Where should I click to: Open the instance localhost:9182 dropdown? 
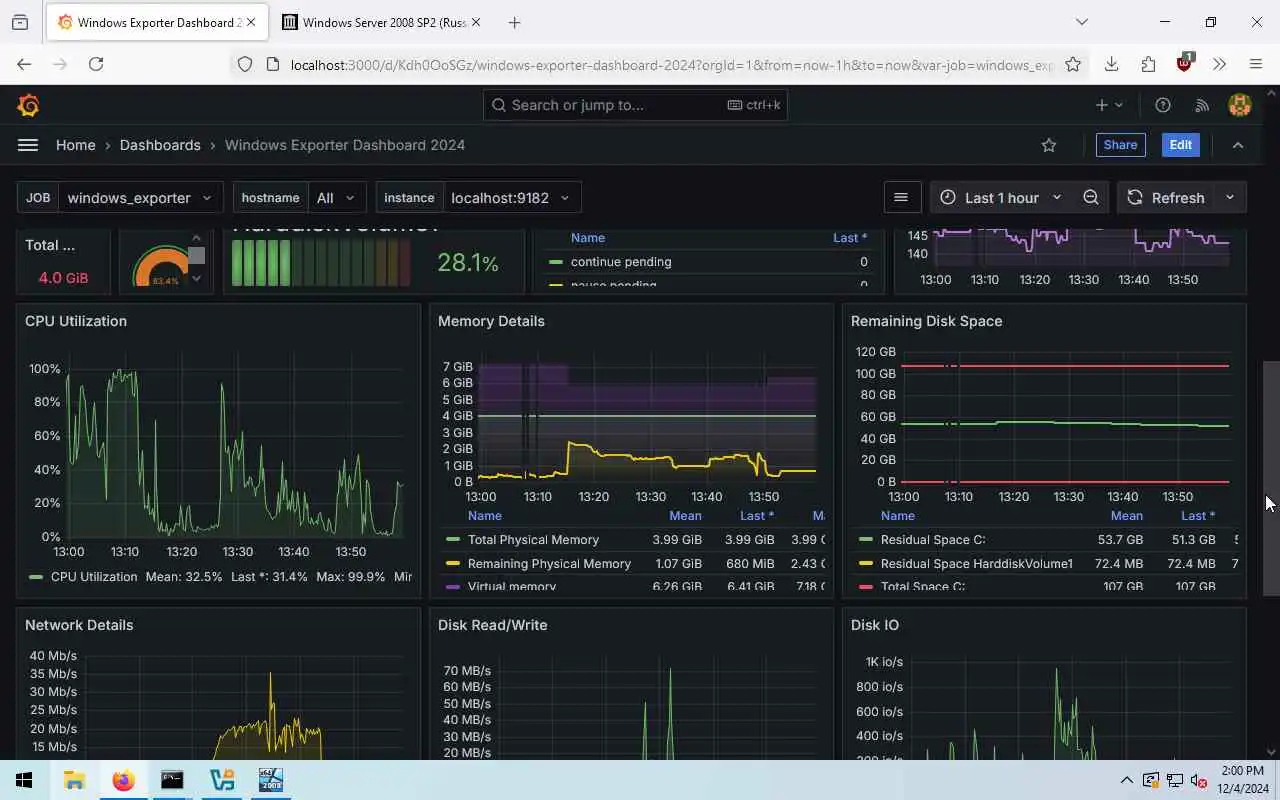coord(511,197)
